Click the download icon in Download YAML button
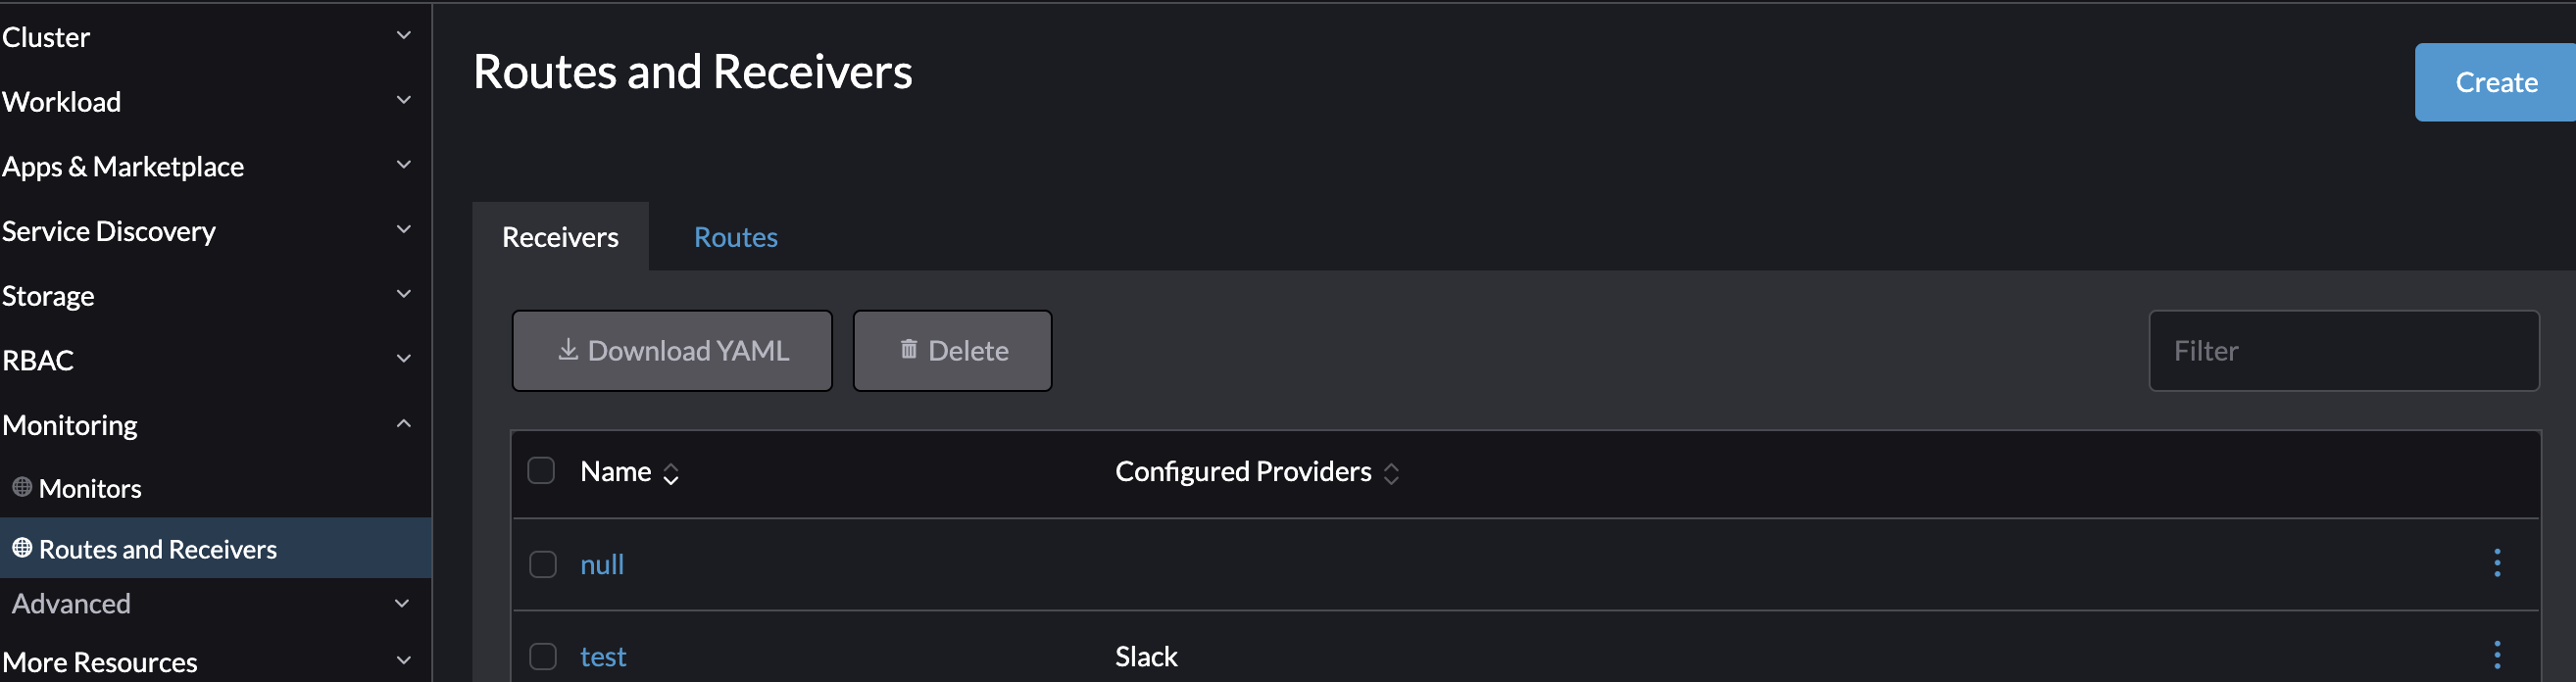The height and width of the screenshot is (682, 2576). (568, 350)
